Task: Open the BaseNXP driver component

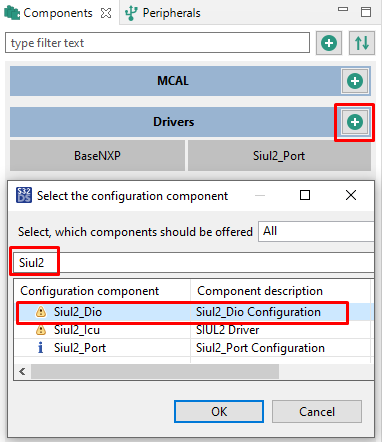Action: [97, 156]
